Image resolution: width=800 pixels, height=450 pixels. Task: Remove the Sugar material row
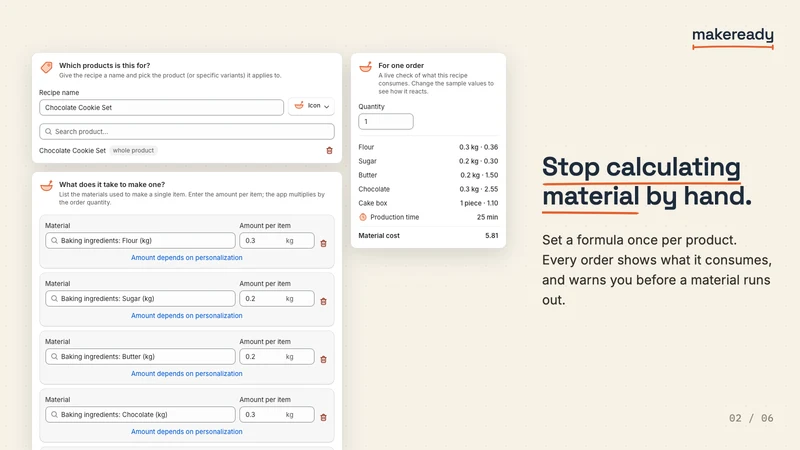[323, 302]
